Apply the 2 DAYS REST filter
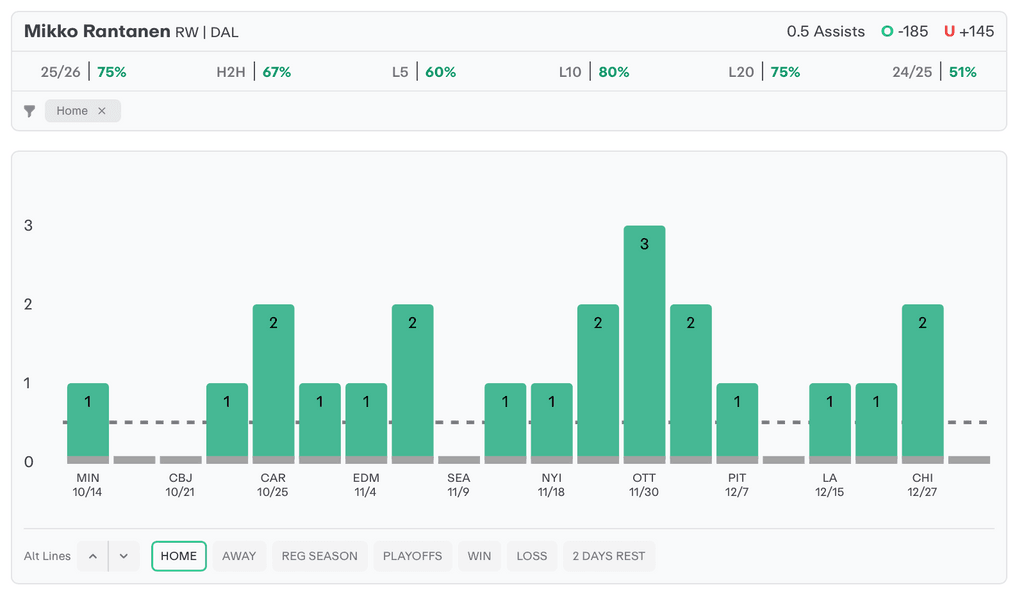 pos(608,556)
